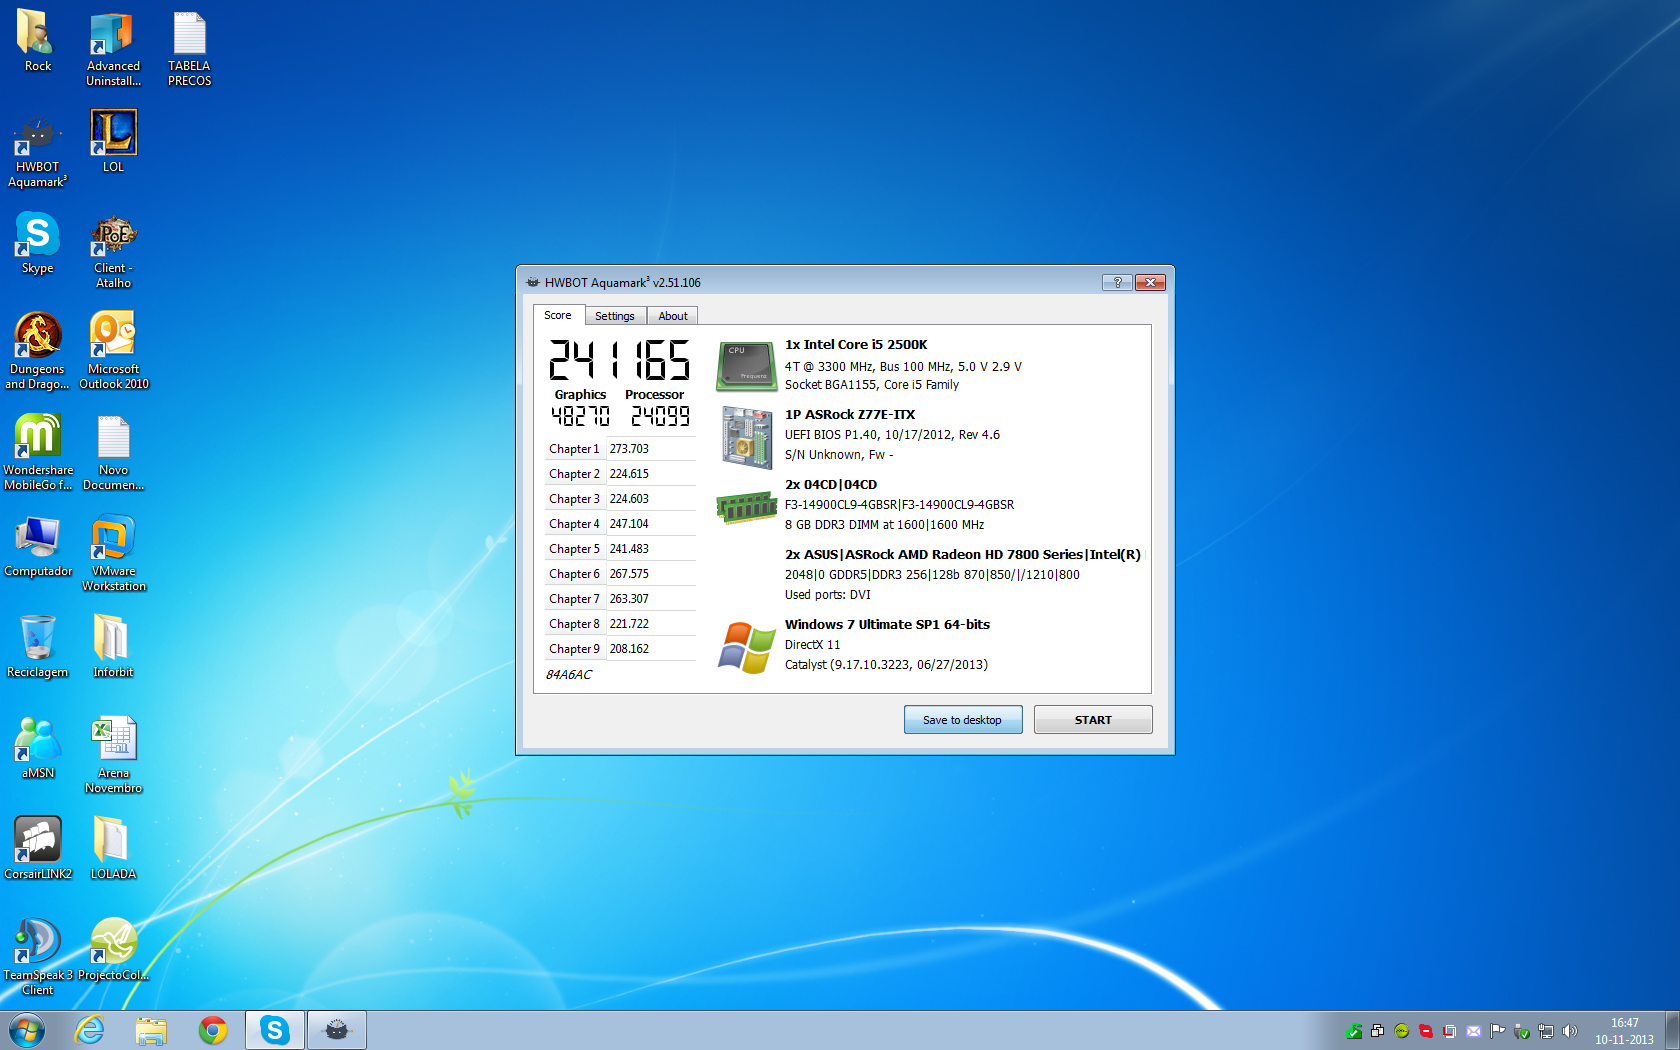This screenshot has width=1680, height=1050.
Task: Open the Reciclagem recycle bin
Action: [x=37, y=647]
